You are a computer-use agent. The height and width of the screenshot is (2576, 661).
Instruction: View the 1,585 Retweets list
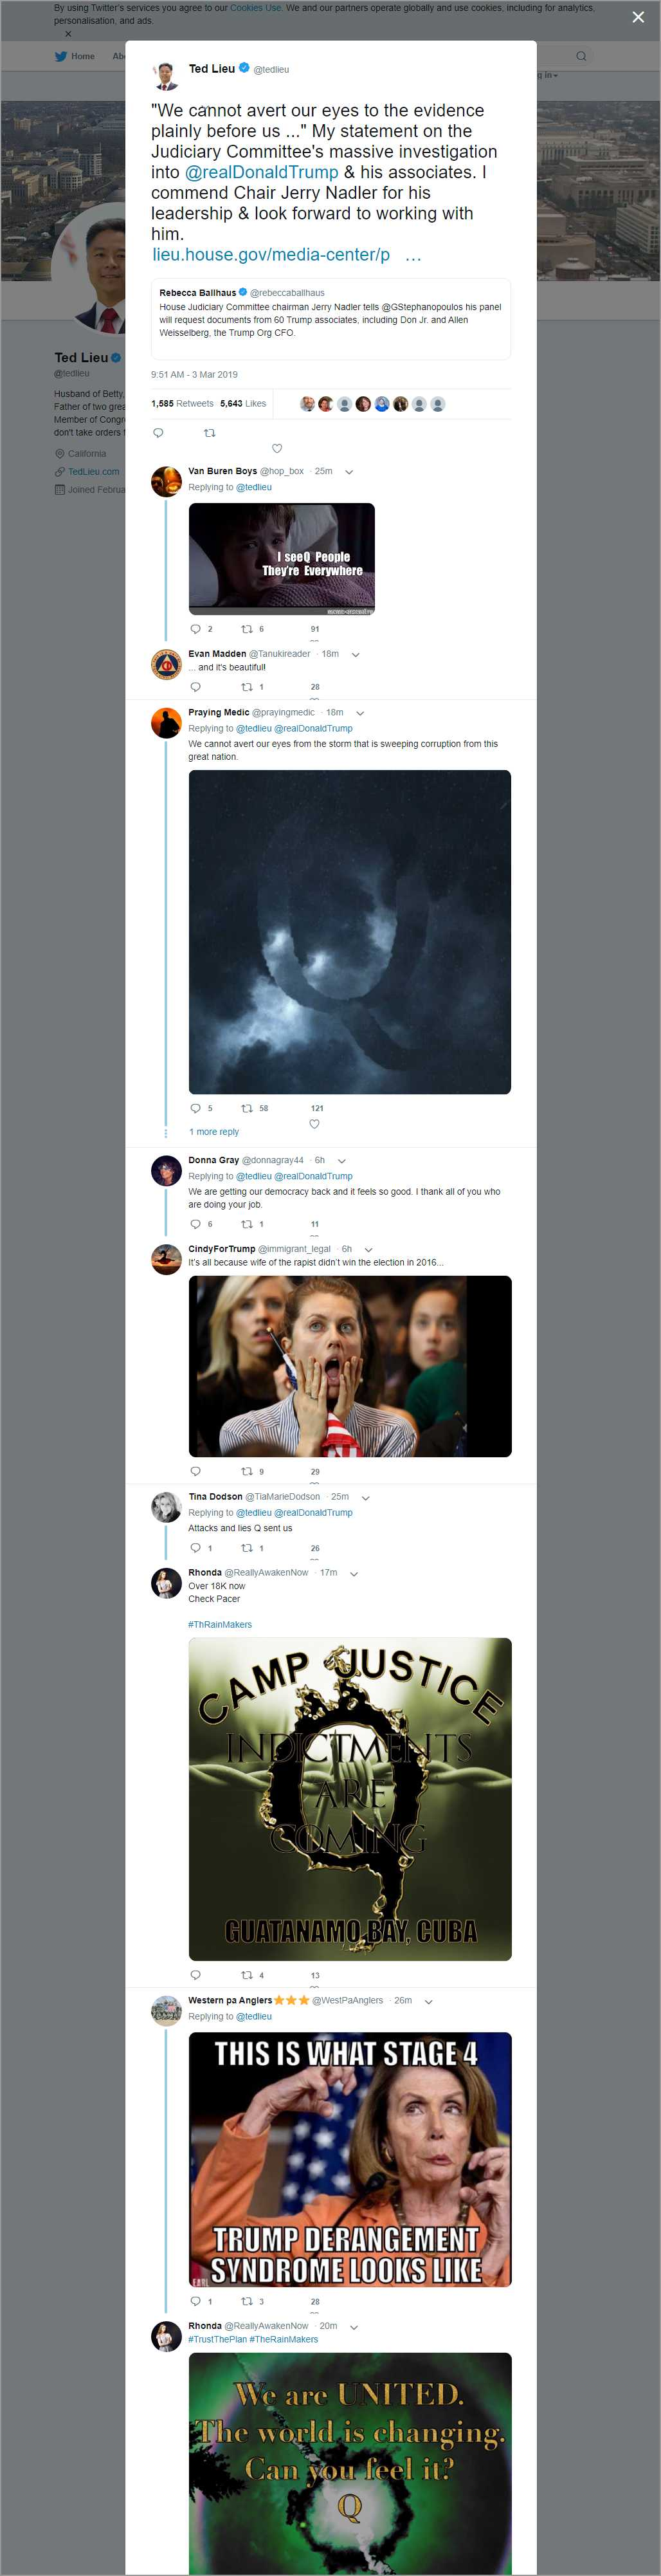(182, 404)
